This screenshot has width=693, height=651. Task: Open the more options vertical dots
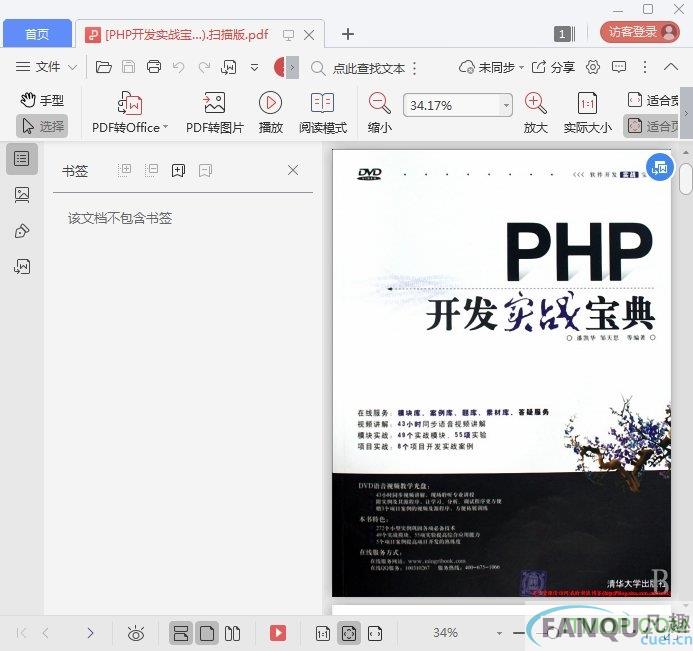tap(645, 67)
